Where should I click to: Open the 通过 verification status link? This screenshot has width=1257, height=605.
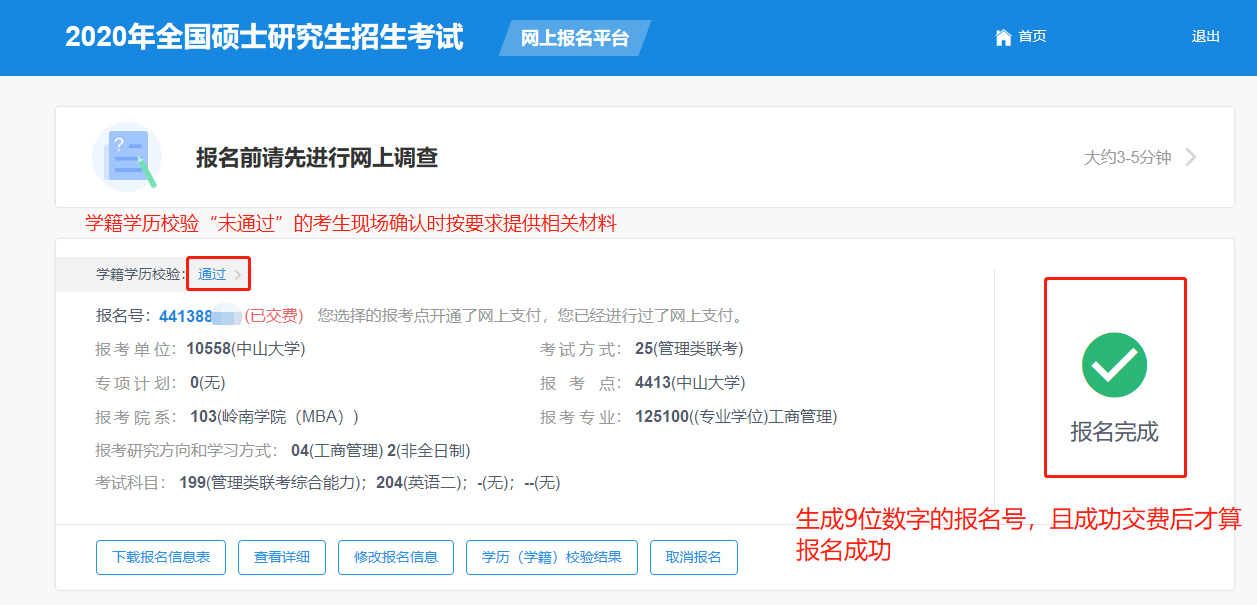tap(210, 271)
